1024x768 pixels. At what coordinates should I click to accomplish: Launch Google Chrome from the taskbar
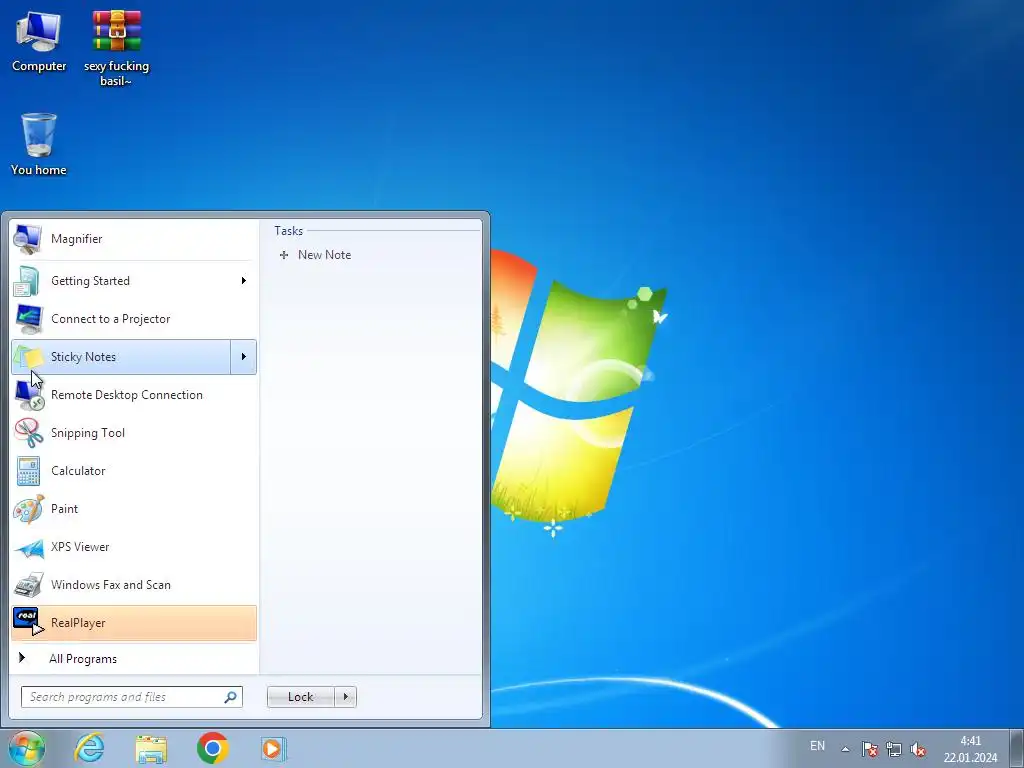[212, 748]
